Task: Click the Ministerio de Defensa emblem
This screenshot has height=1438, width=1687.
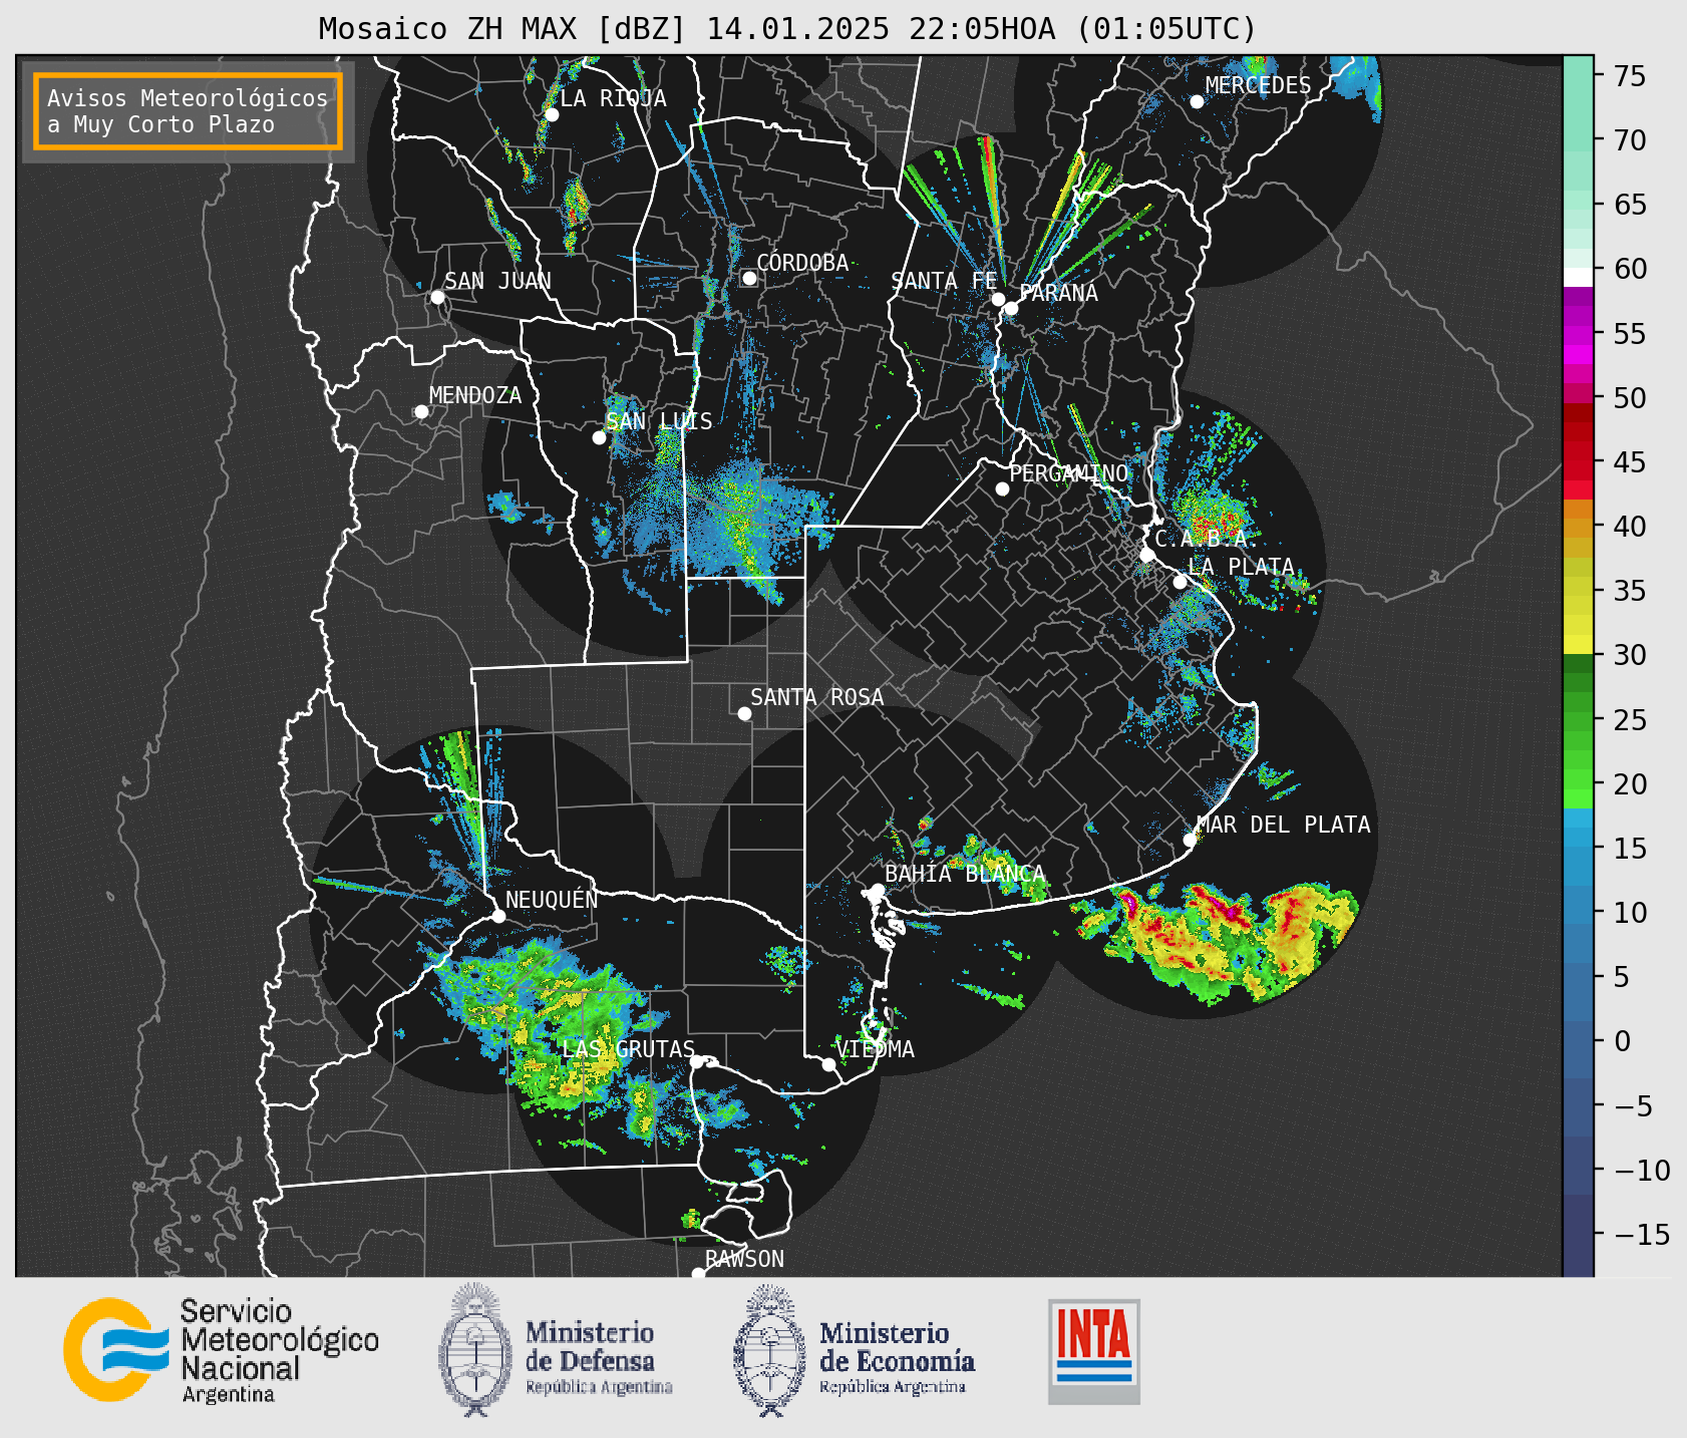Action: tap(475, 1350)
